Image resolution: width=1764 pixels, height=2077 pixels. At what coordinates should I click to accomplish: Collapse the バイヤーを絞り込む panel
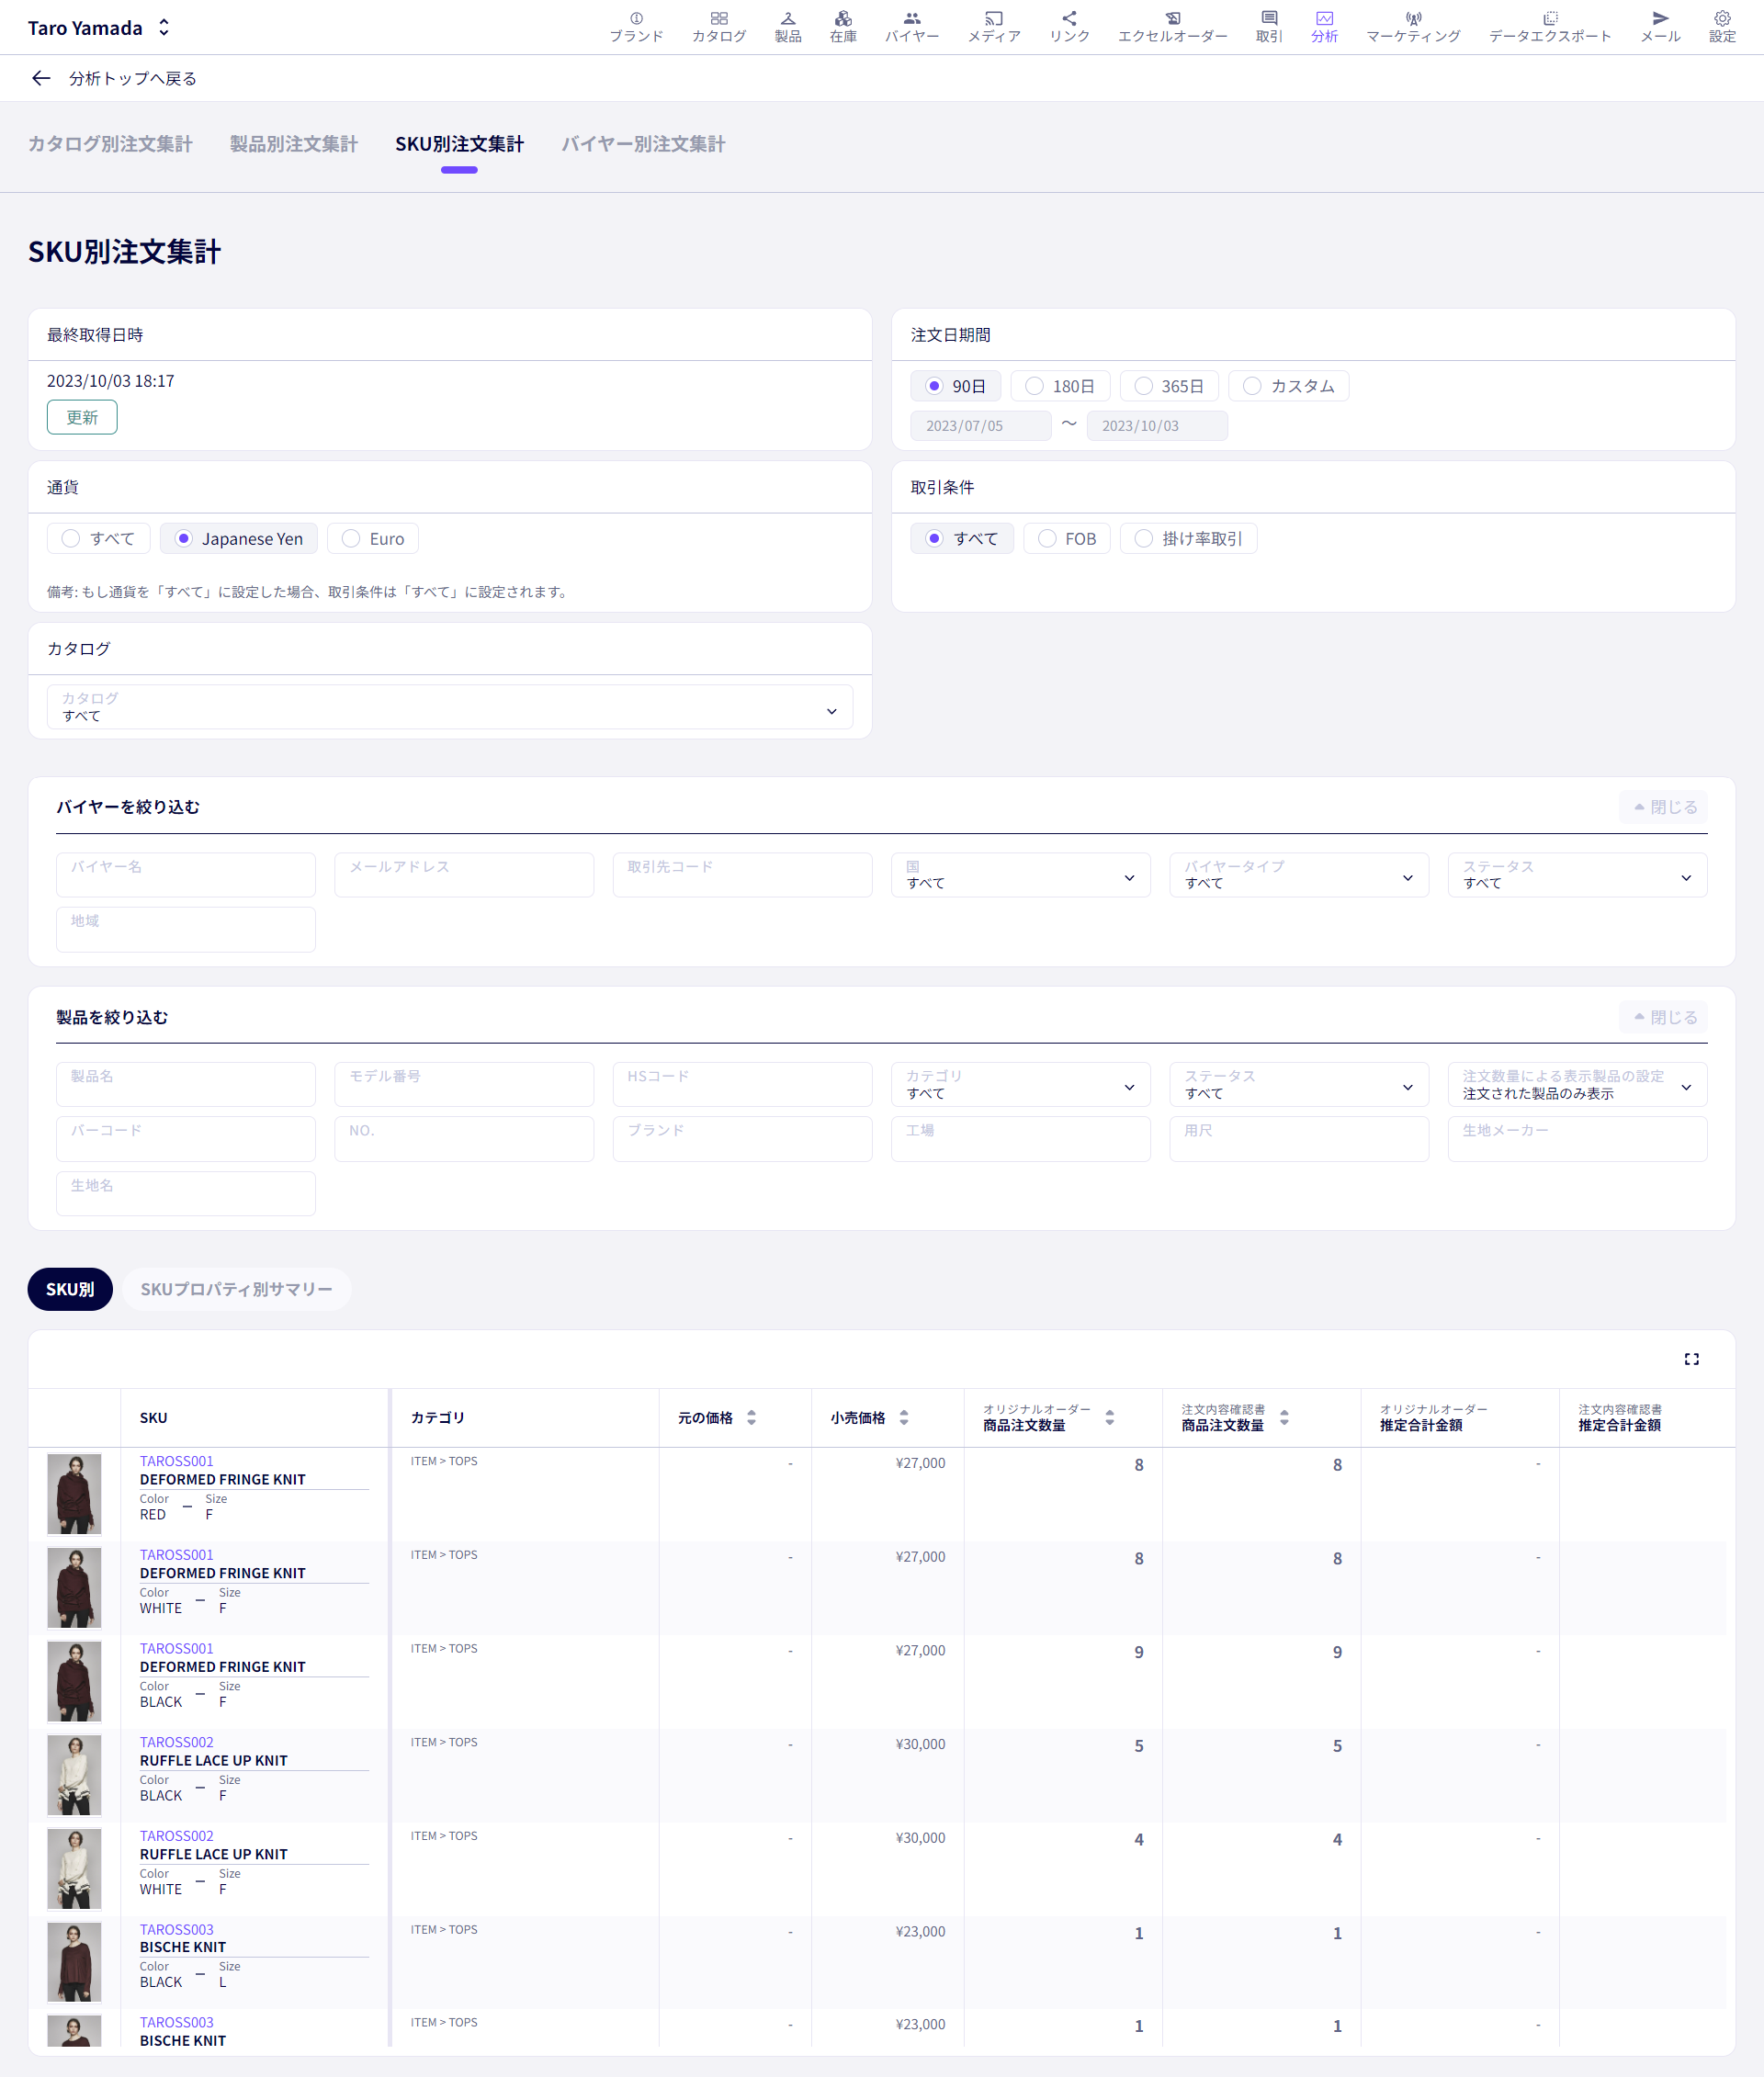tap(1663, 807)
